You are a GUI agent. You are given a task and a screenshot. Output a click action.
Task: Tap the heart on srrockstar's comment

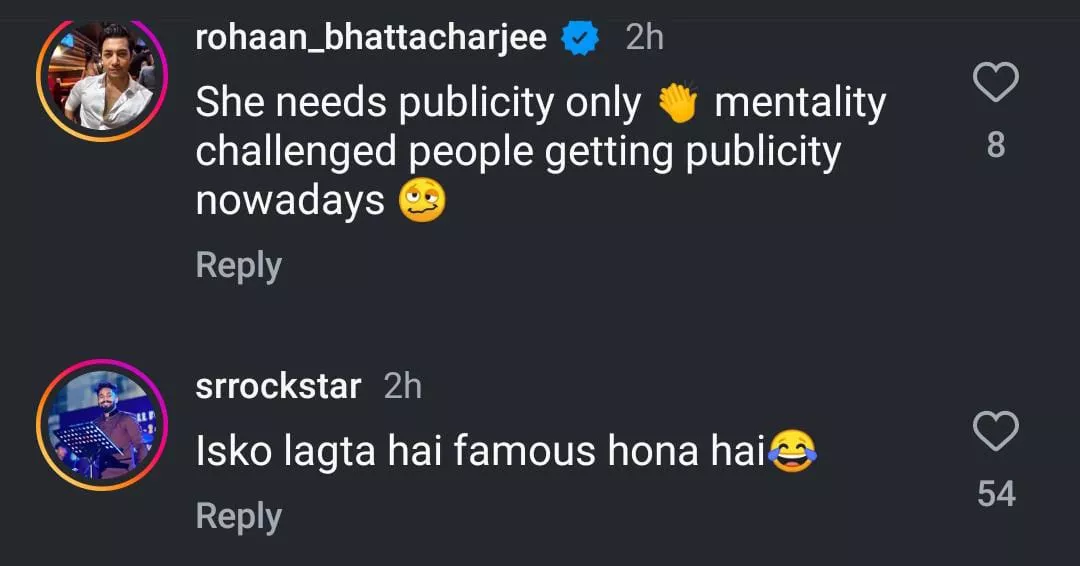click(x=995, y=432)
